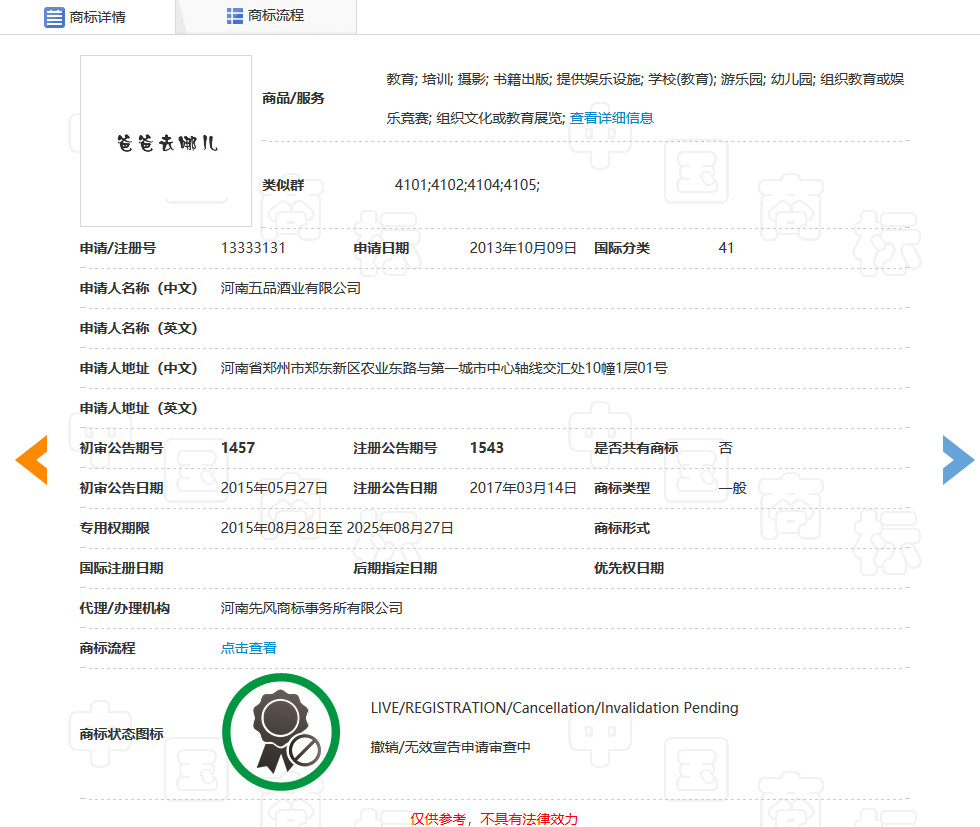Click the 商标状态图标 label
The height and width of the screenshot is (827, 980).
[x=121, y=734]
